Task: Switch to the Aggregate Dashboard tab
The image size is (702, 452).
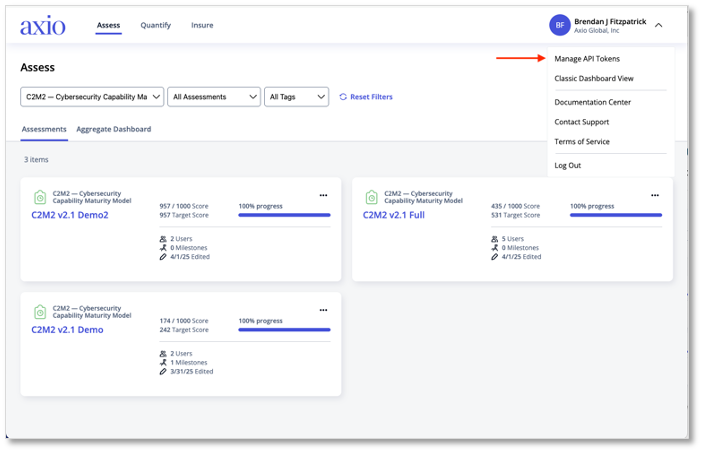Action: click(113, 129)
